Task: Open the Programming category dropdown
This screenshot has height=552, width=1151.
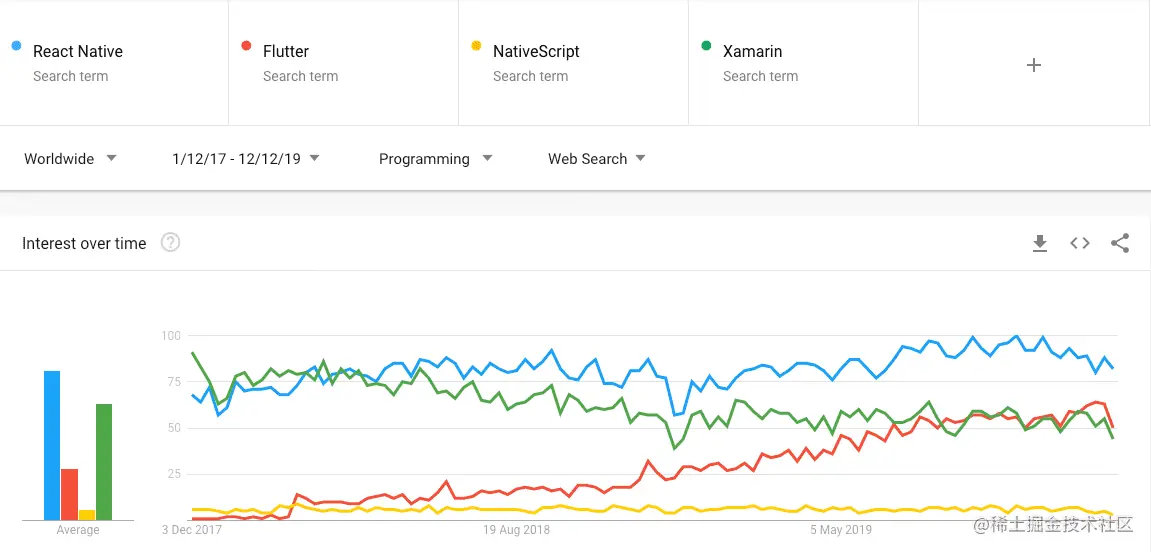Action: point(435,159)
